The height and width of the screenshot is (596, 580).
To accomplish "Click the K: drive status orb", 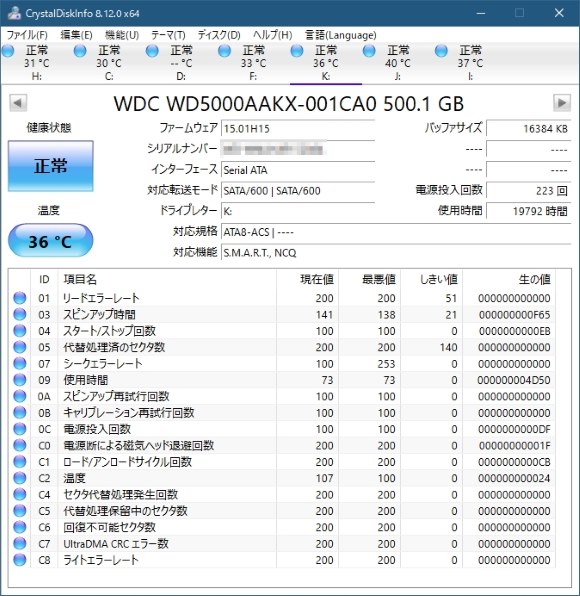I will coord(296,51).
